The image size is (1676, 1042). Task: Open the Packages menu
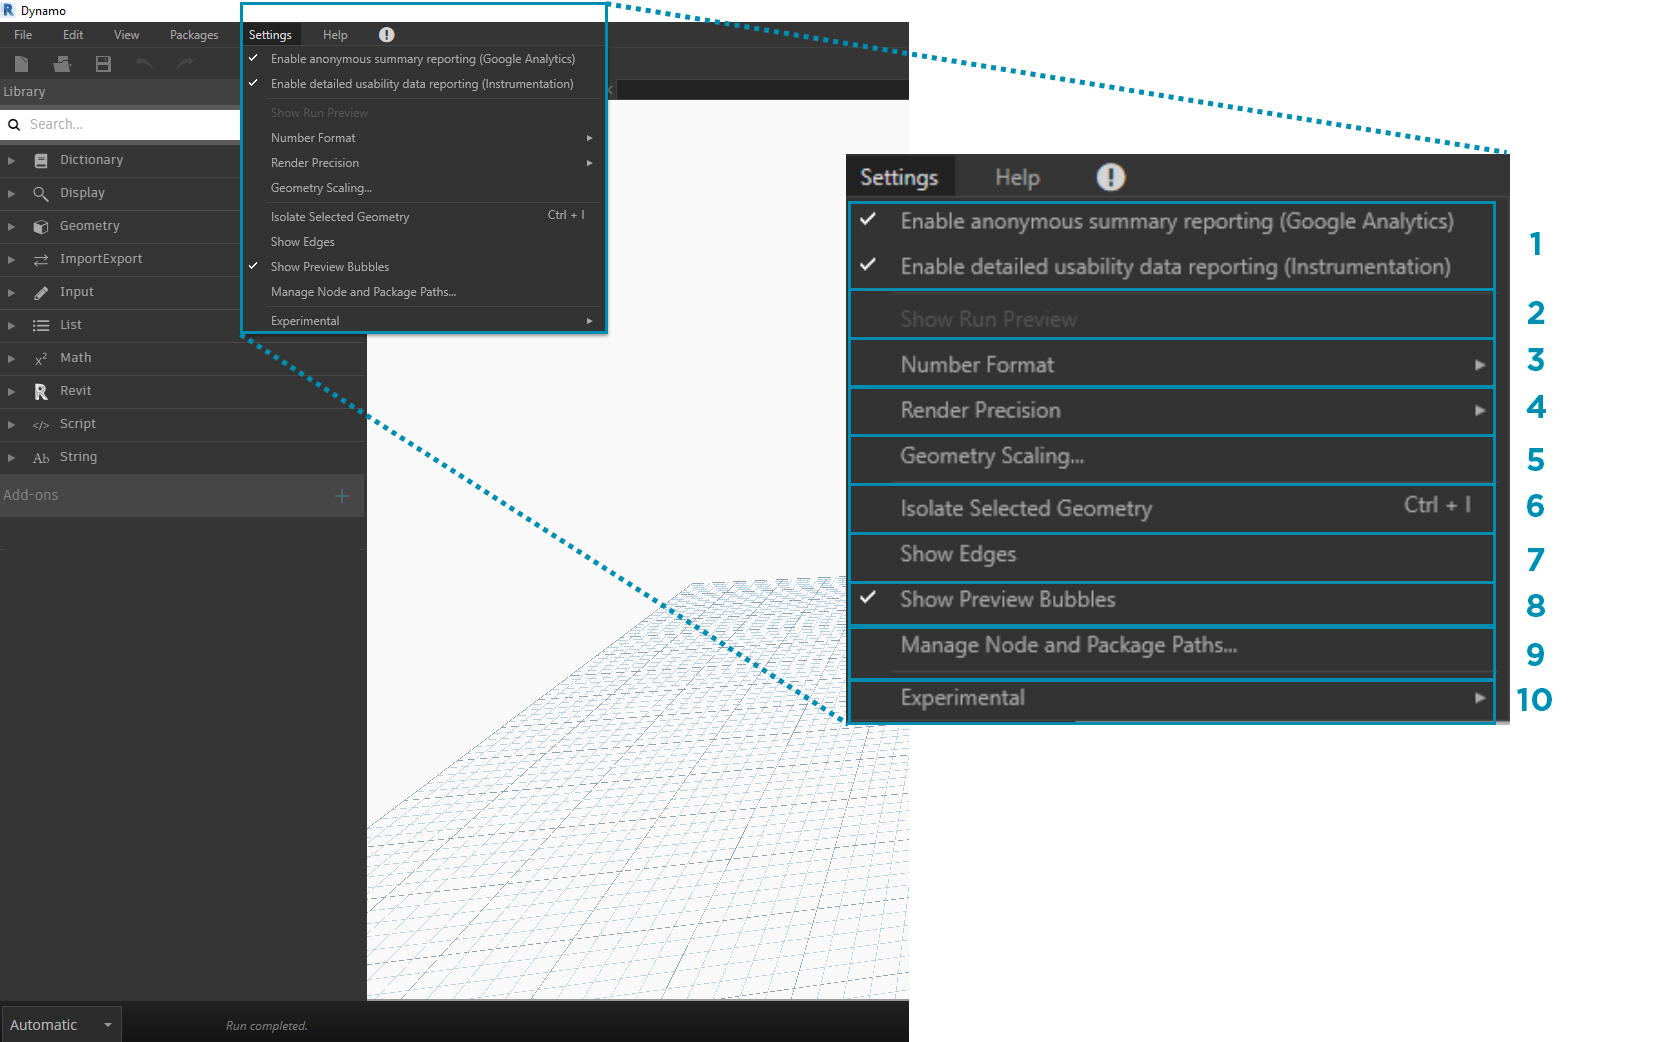click(x=194, y=35)
